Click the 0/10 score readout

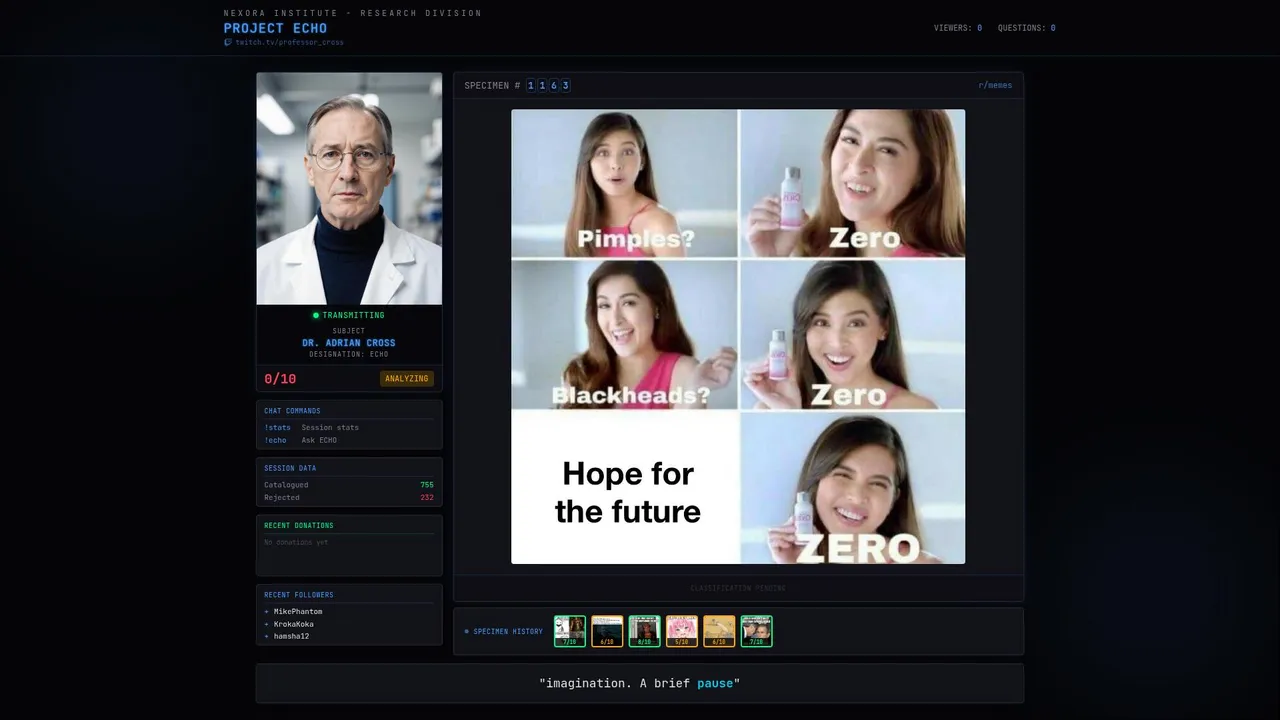[x=280, y=379]
